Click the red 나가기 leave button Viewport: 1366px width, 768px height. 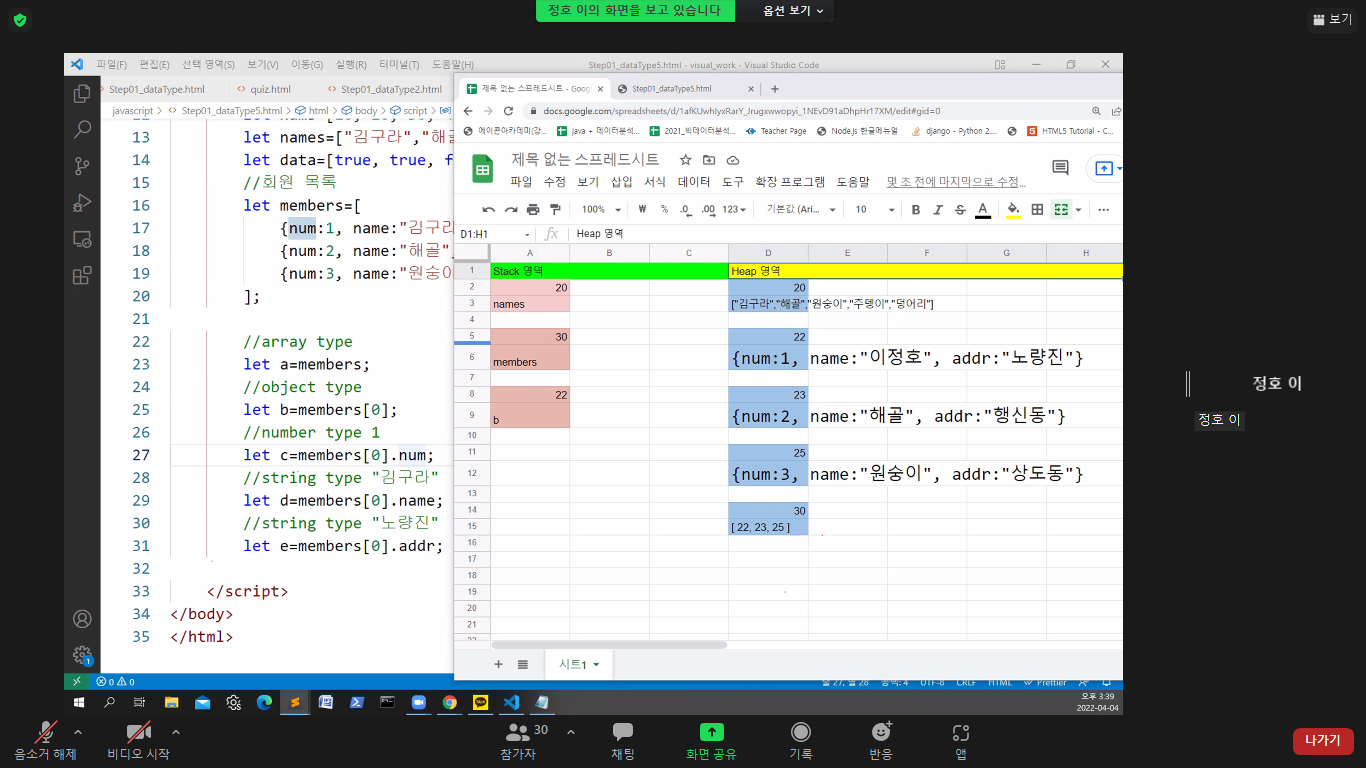pyautogui.click(x=1322, y=740)
